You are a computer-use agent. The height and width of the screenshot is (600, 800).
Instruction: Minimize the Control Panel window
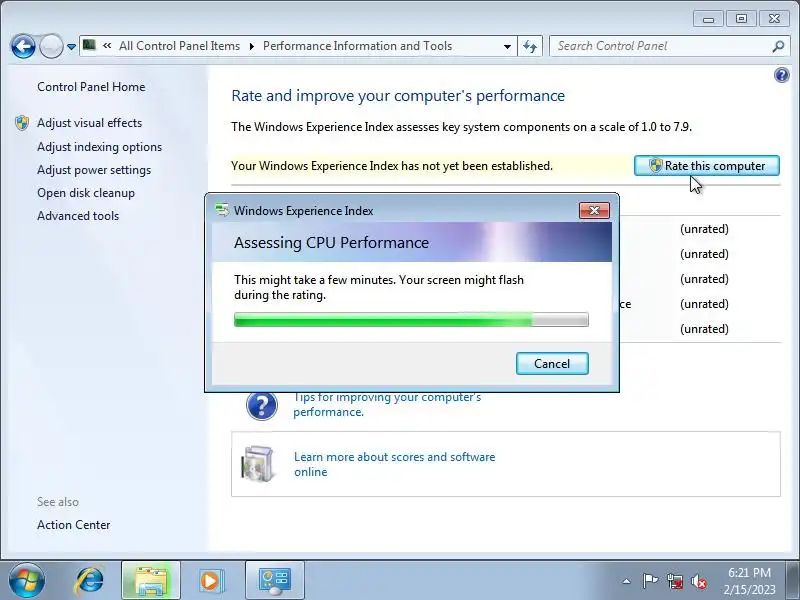coord(708,19)
